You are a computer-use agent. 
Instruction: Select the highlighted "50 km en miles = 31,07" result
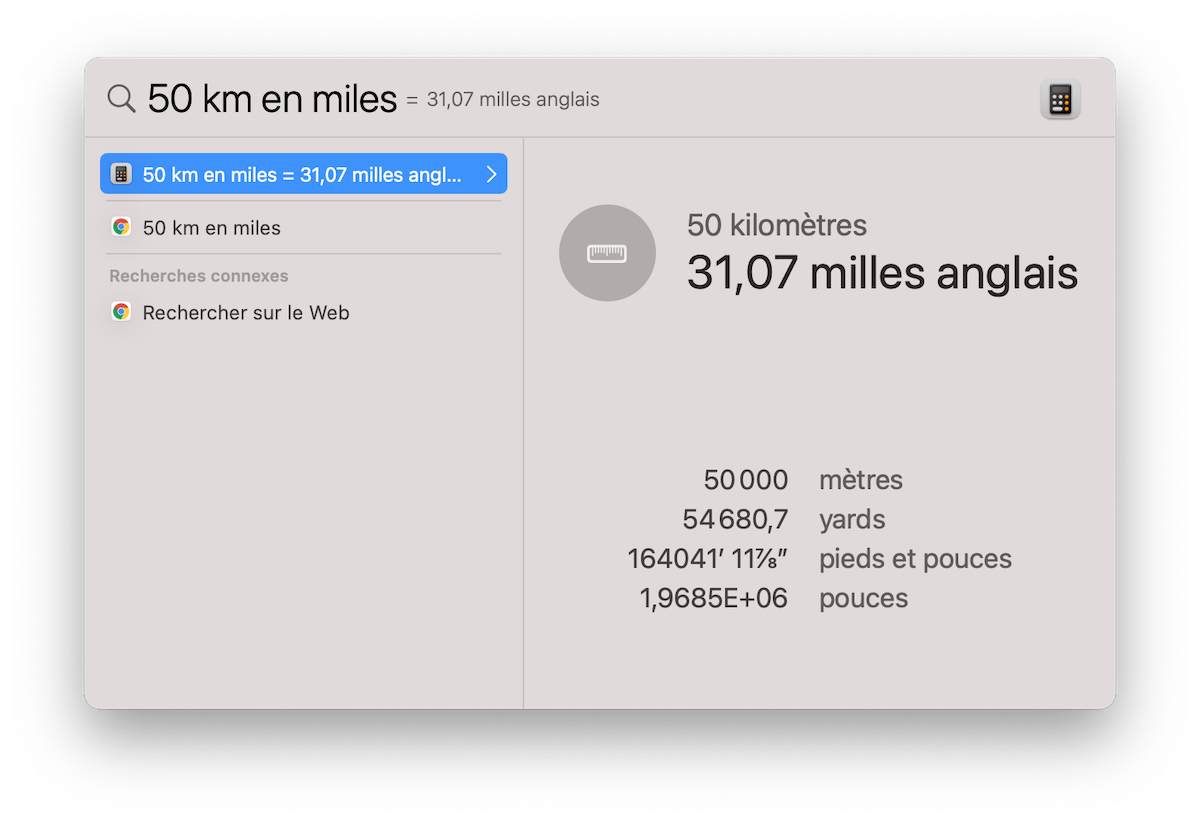coord(300,172)
